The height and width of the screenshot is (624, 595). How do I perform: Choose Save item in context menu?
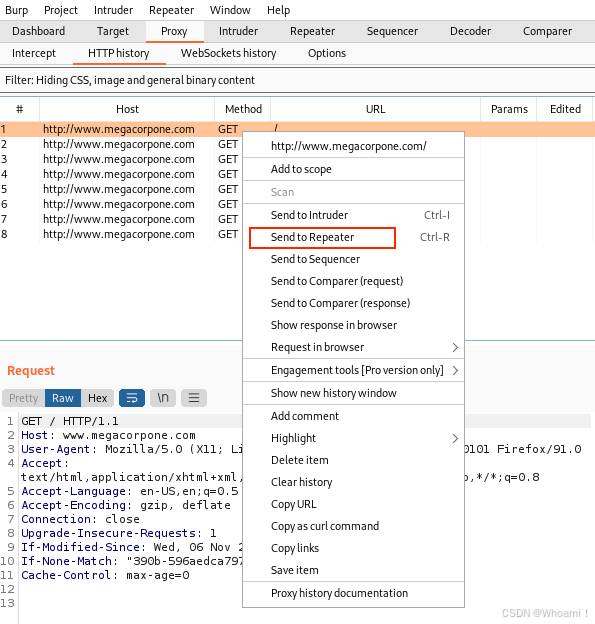click(353, 570)
